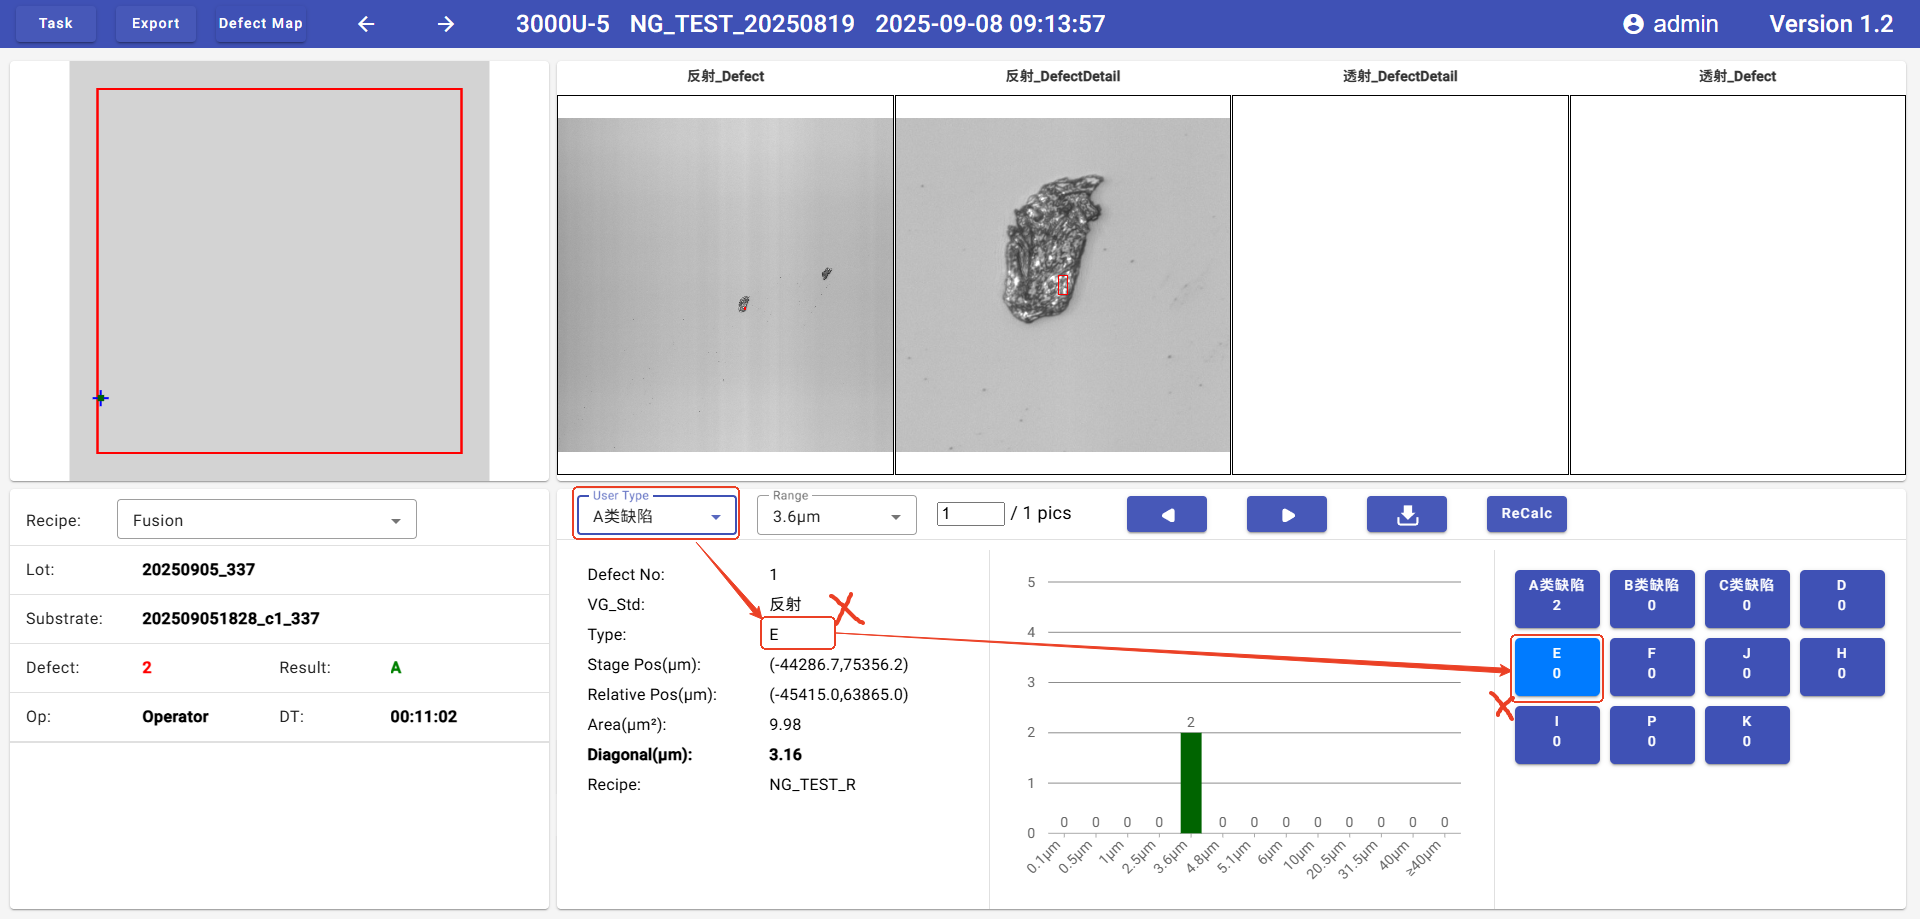Click the forward arrow in header
The image size is (1920, 919).
pyautogui.click(x=446, y=24)
